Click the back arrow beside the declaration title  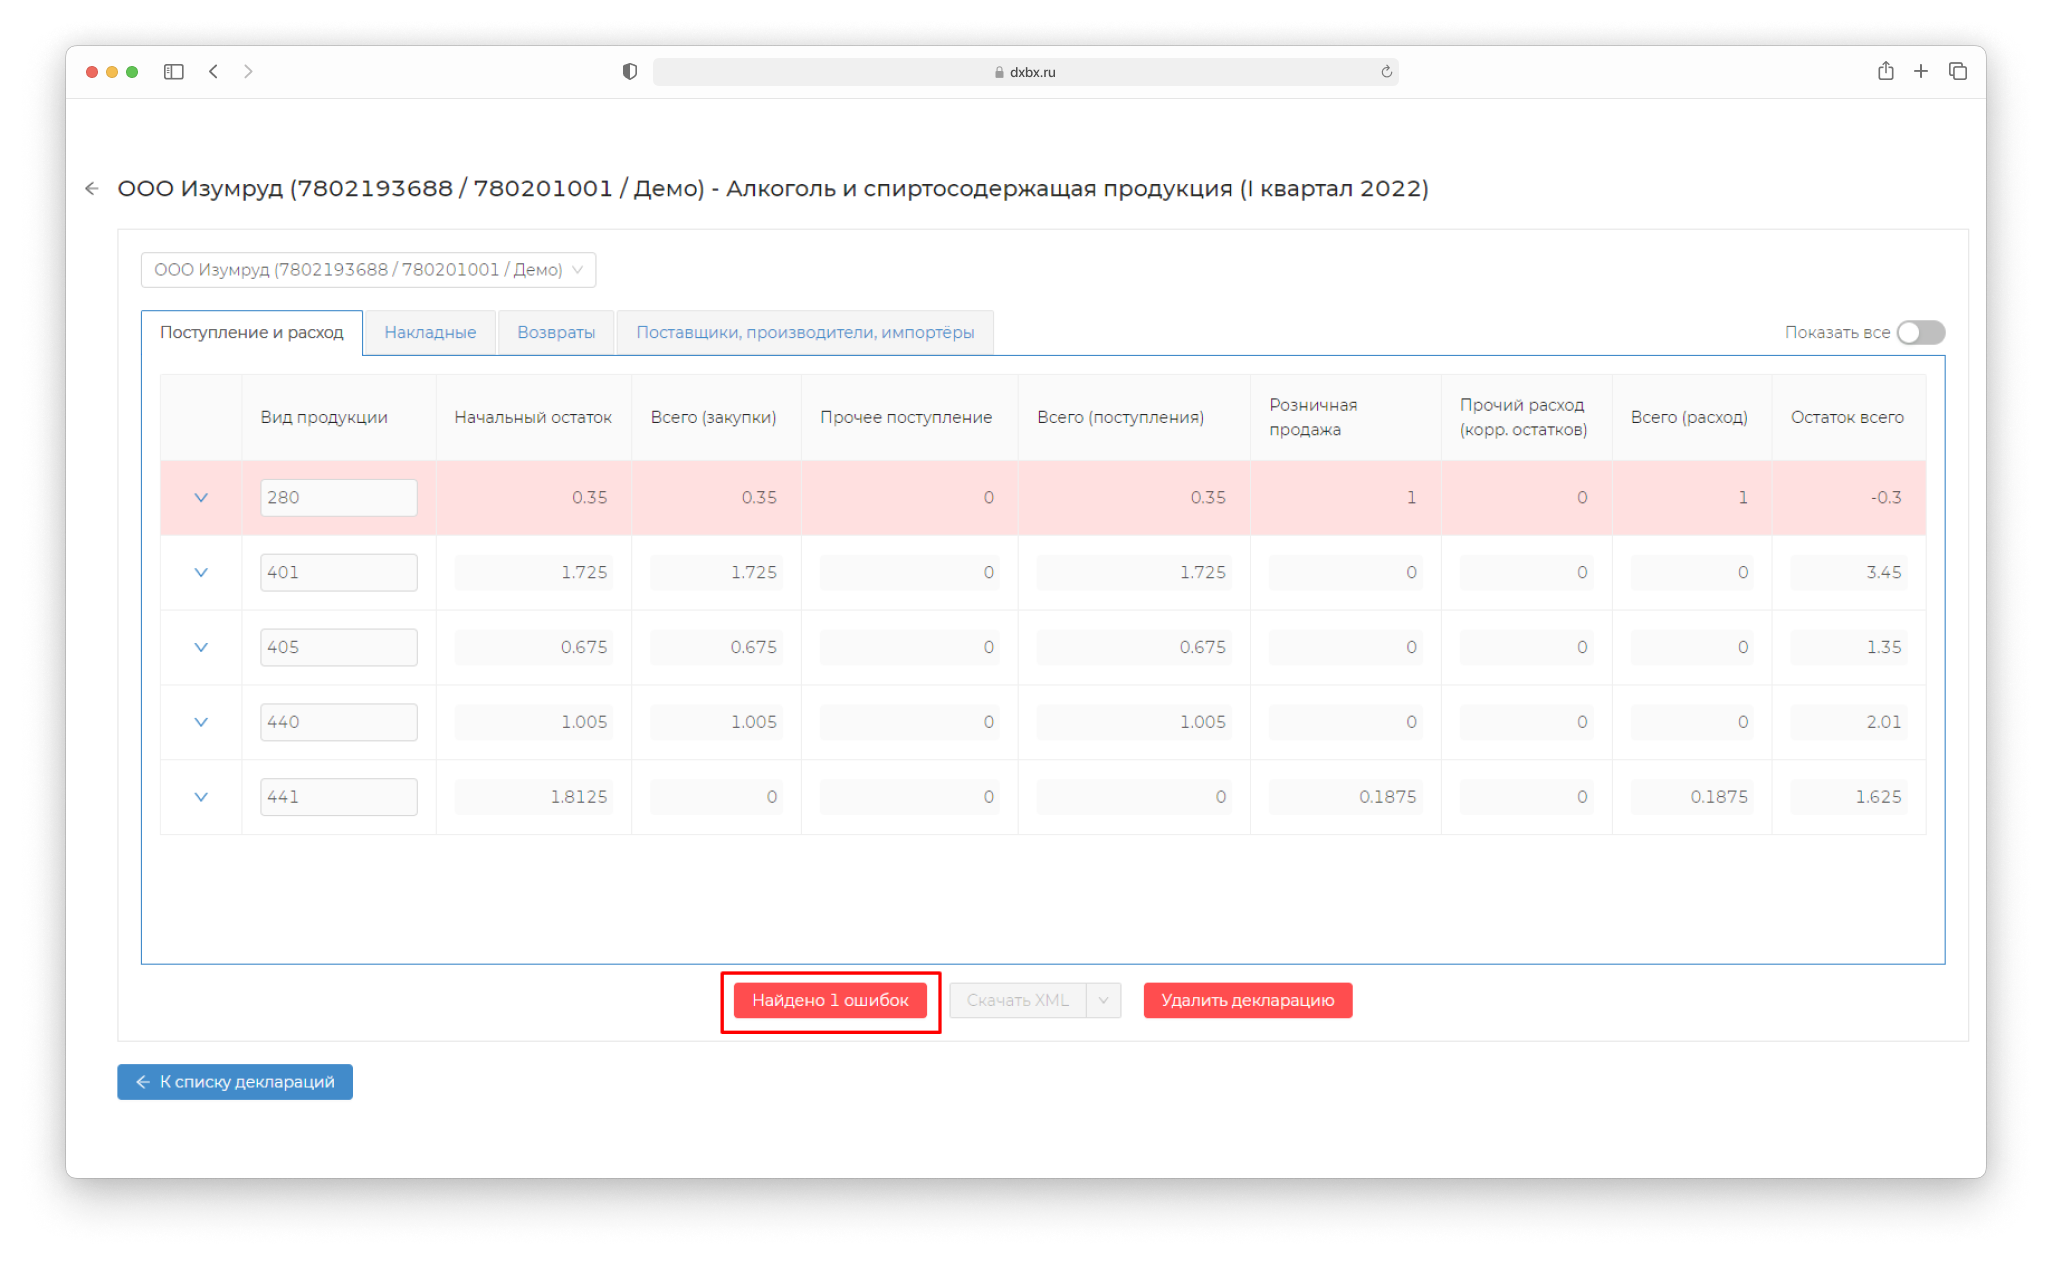(92, 188)
